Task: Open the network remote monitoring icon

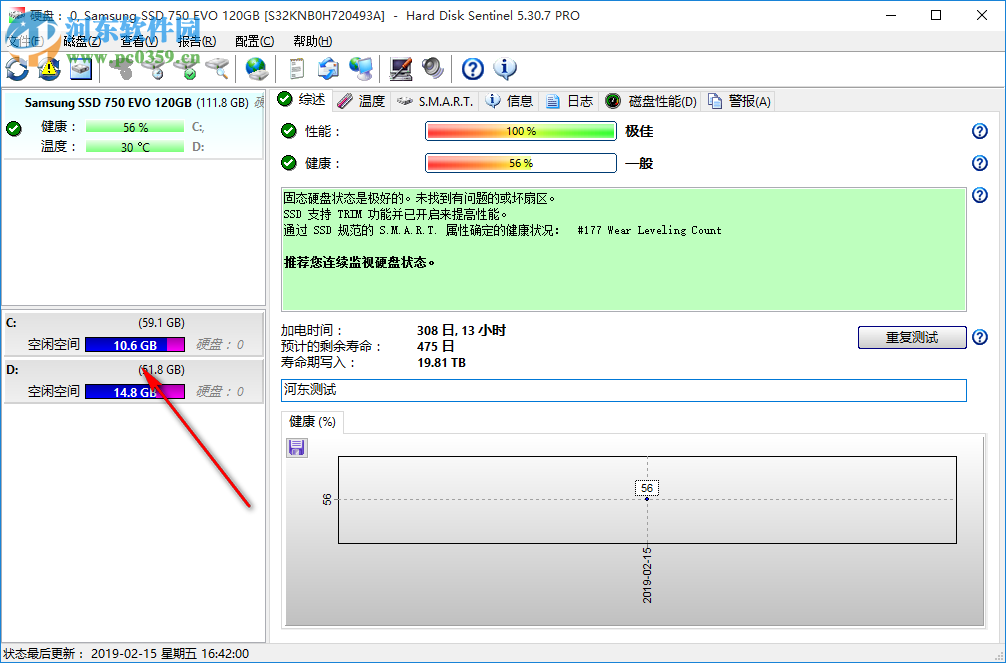Action: point(362,69)
